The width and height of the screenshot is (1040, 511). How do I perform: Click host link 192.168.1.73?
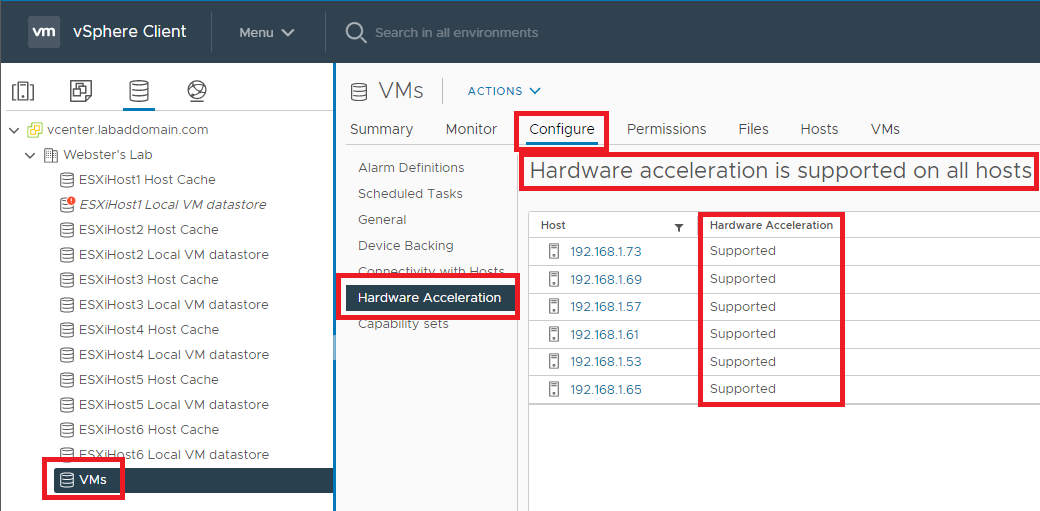[x=605, y=251]
